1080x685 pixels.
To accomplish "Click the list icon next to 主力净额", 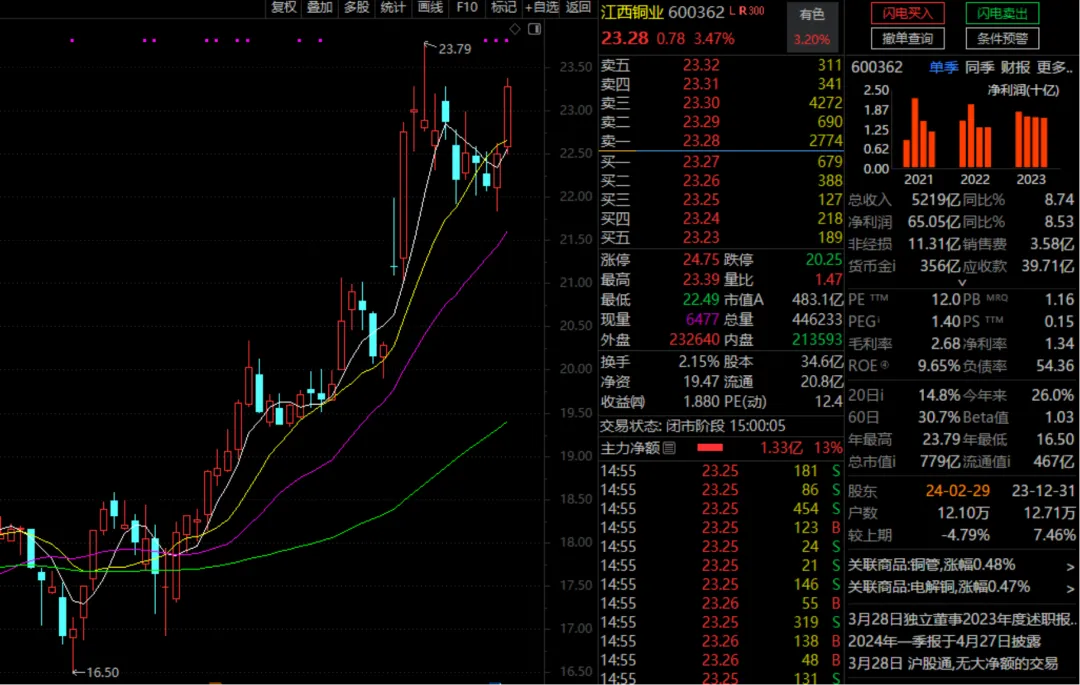I will (669, 448).
